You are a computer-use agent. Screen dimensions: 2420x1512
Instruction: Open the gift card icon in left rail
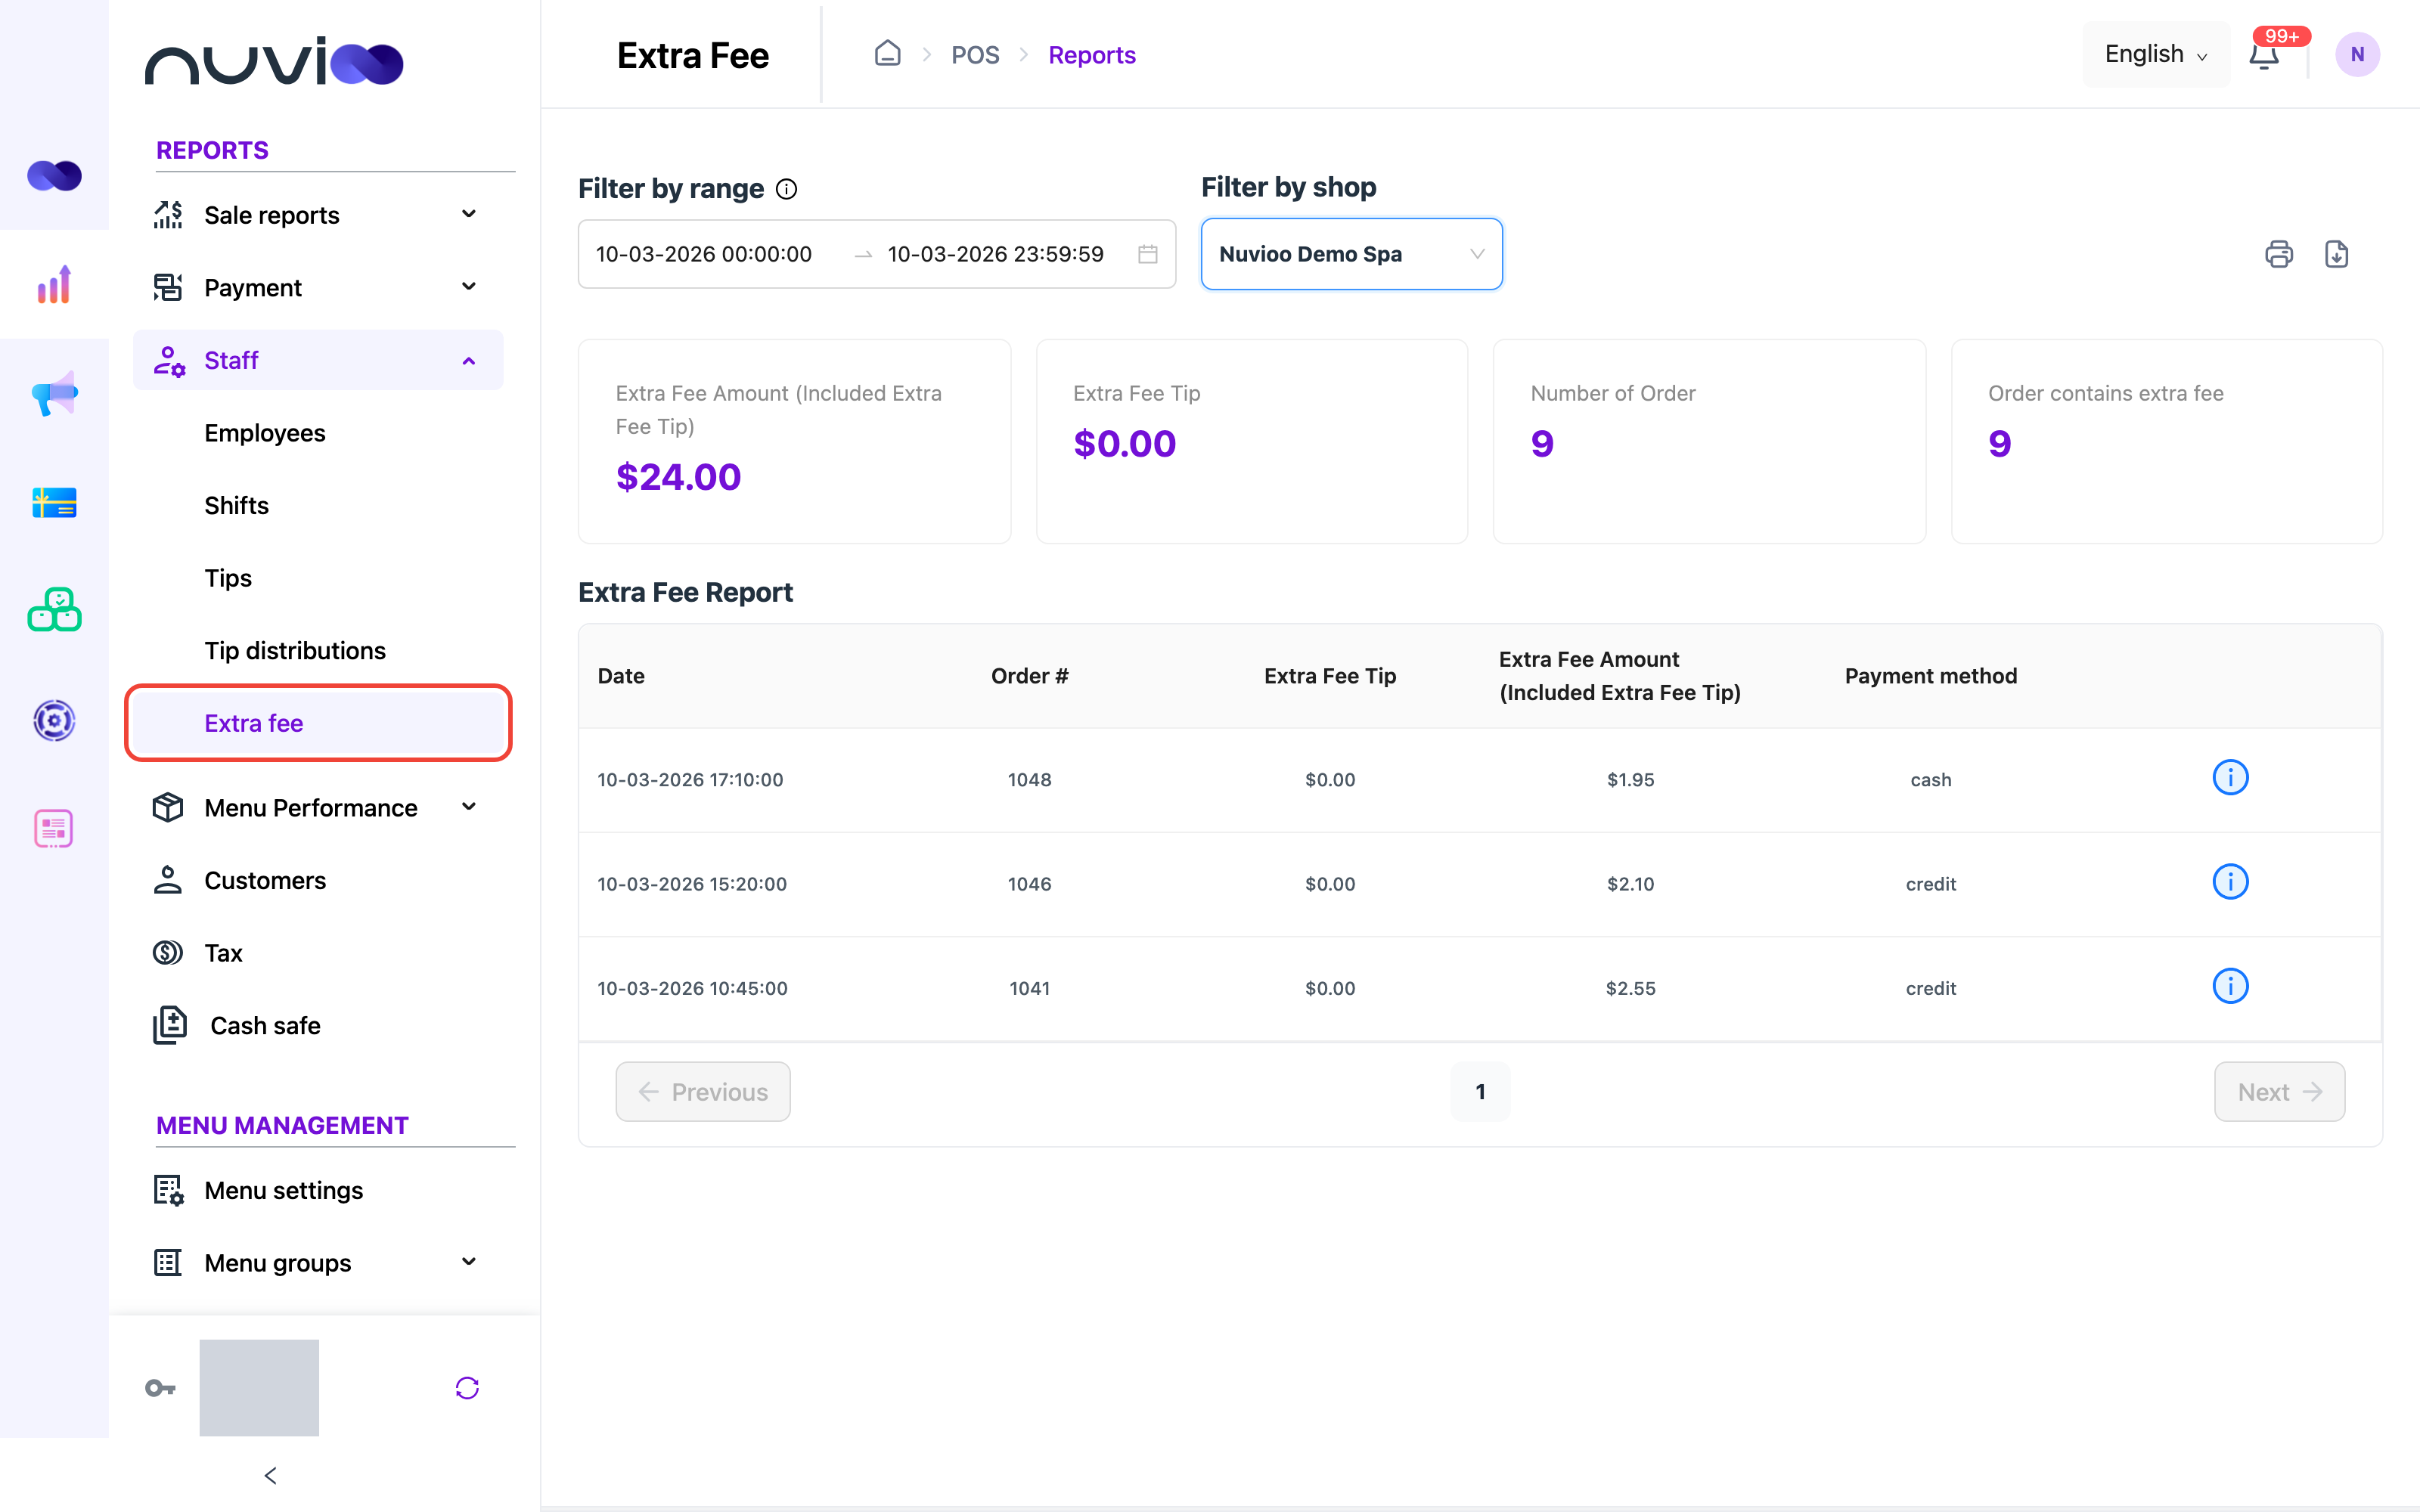(x=54, y=502)
